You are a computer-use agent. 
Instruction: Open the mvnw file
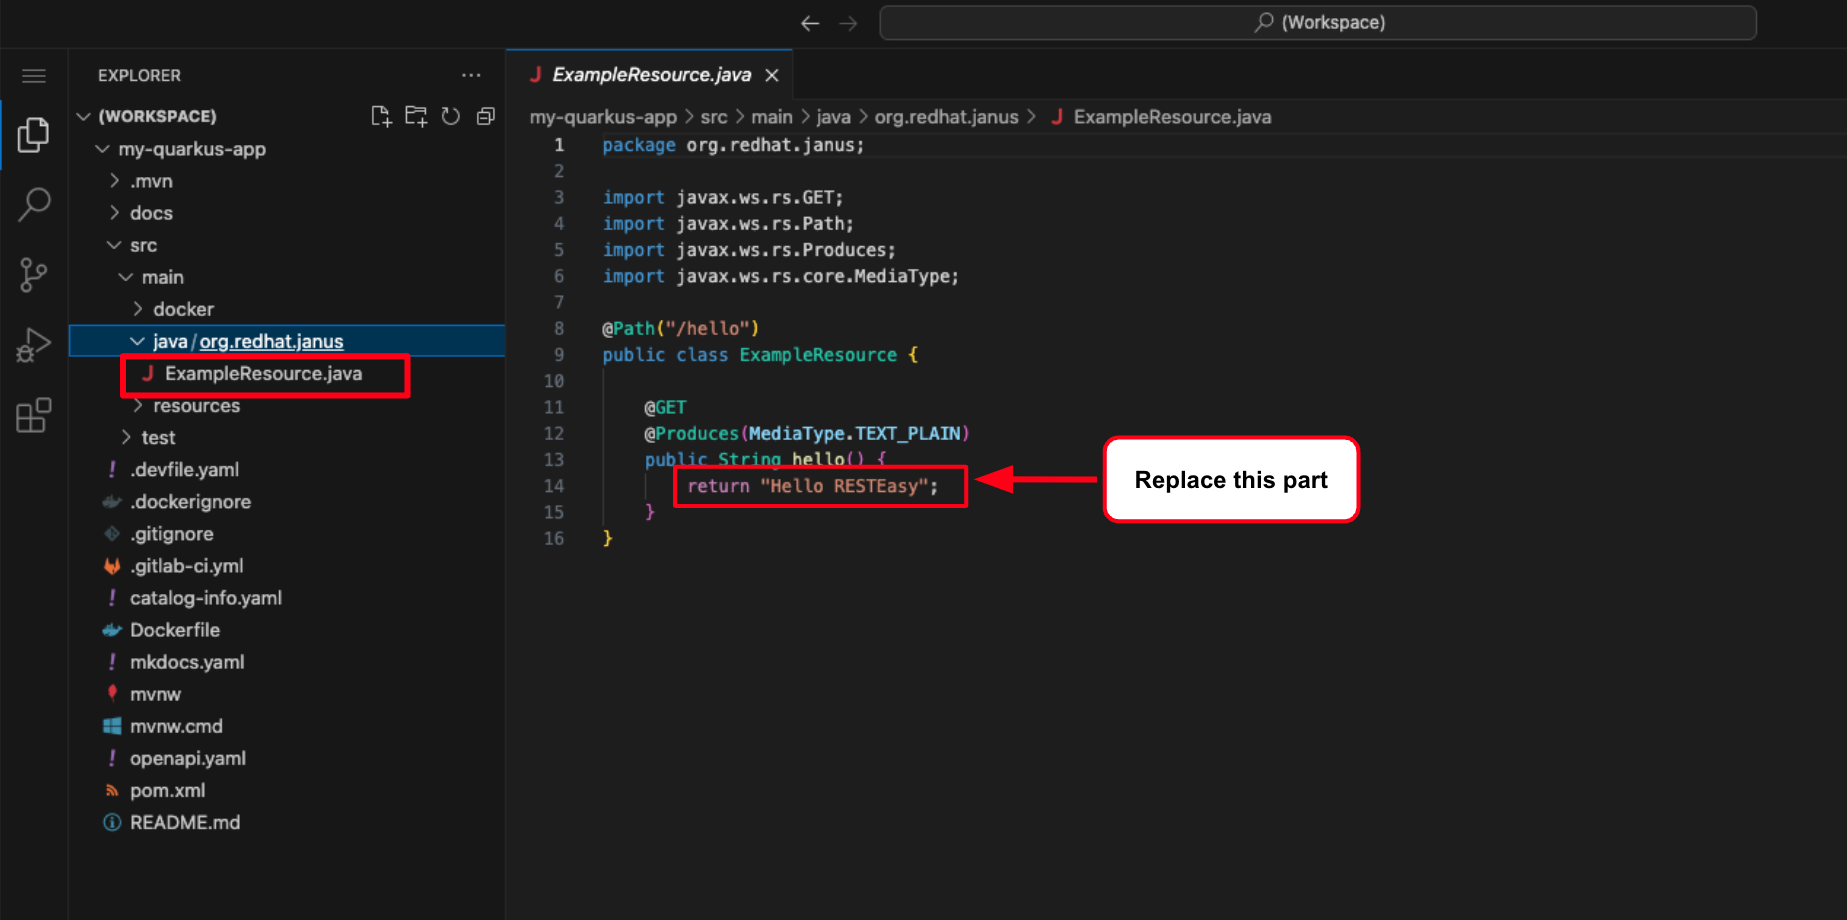click(155, 693)
